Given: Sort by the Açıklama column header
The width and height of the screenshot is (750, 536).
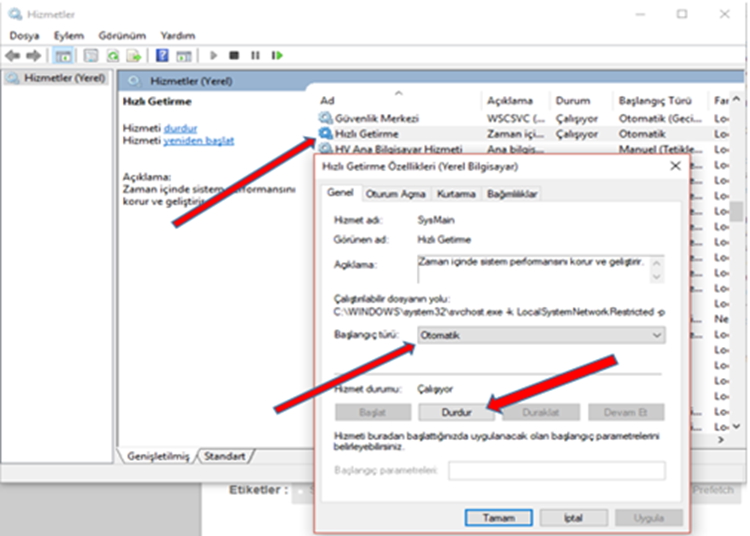Looking at the screenshot, I should point(516,100).
